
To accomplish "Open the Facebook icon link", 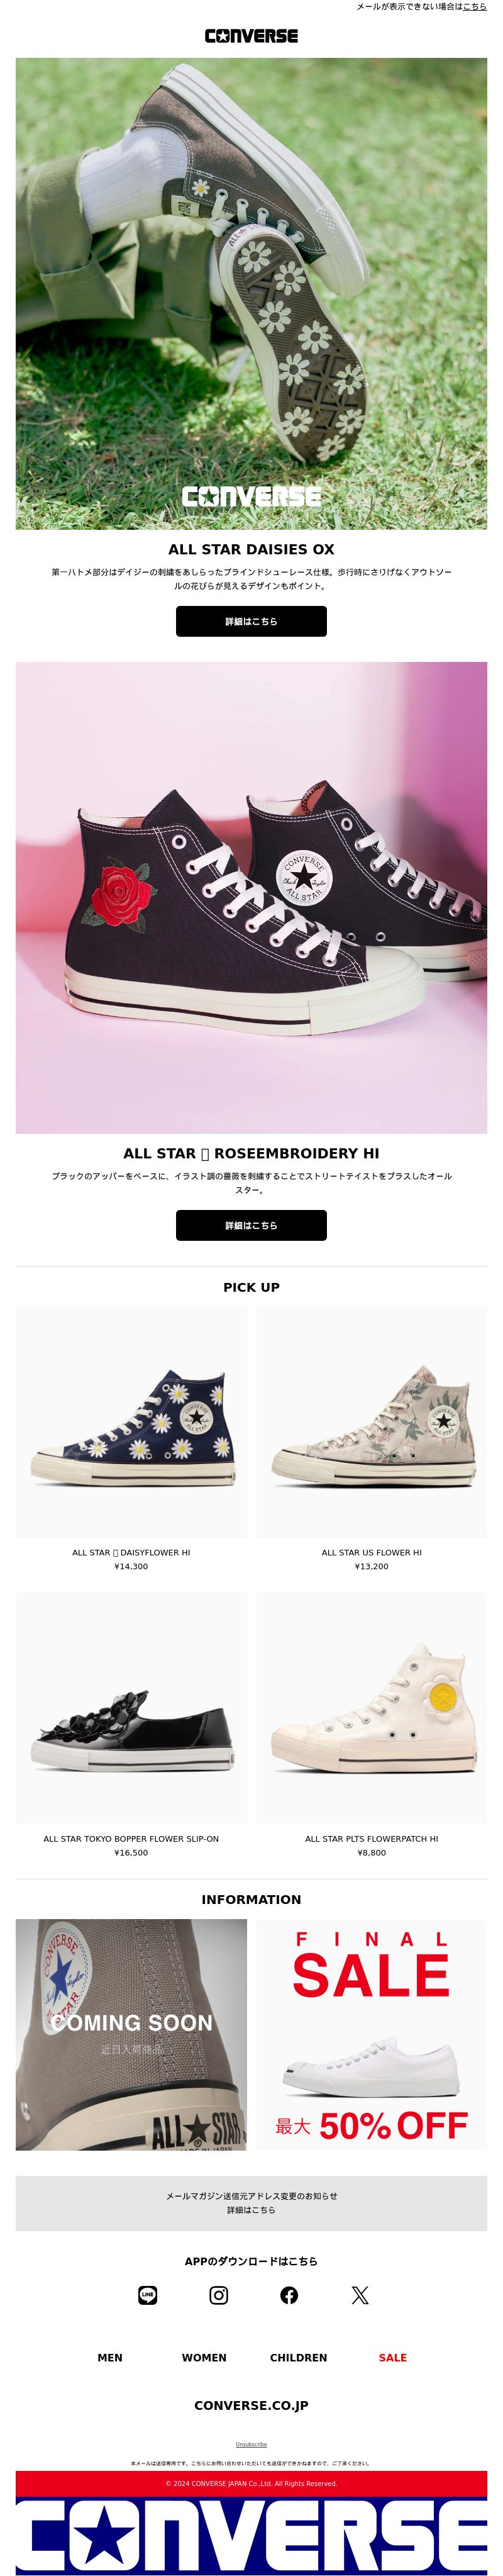I will click(x=289, y=2295).
